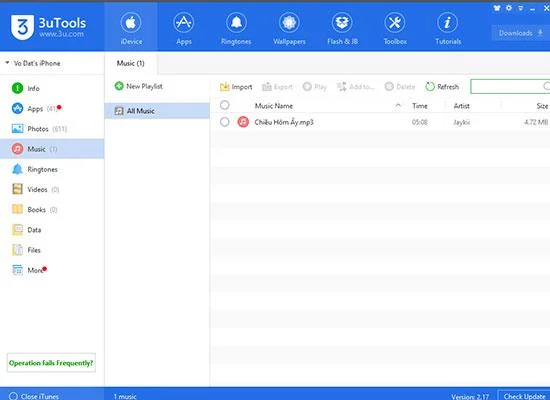Sort by the Artist column
The height and width of the screenshot is (400, 550).
461,106
